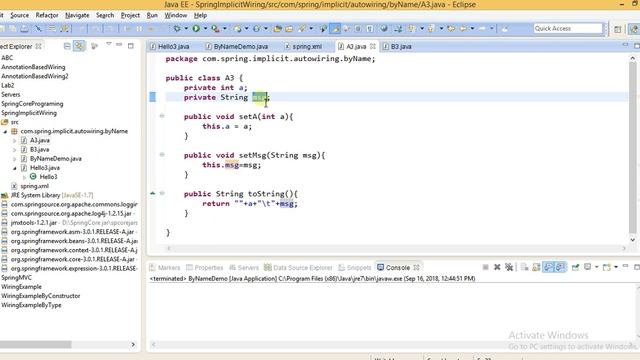Image resolution: width=640 pixels, height=360 pixels.
Task: Click the Remove Launch (X) icon in Console
Action: coord(497,267)
